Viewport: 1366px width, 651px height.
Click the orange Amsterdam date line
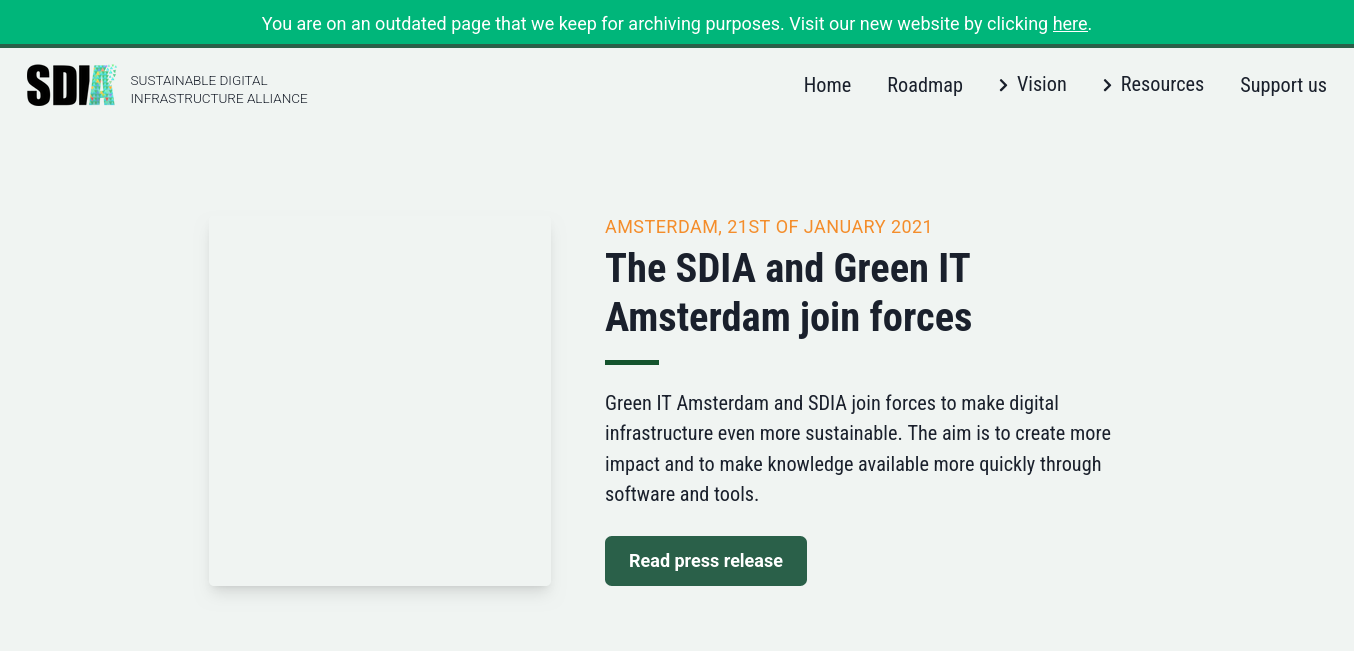[768, 227]
